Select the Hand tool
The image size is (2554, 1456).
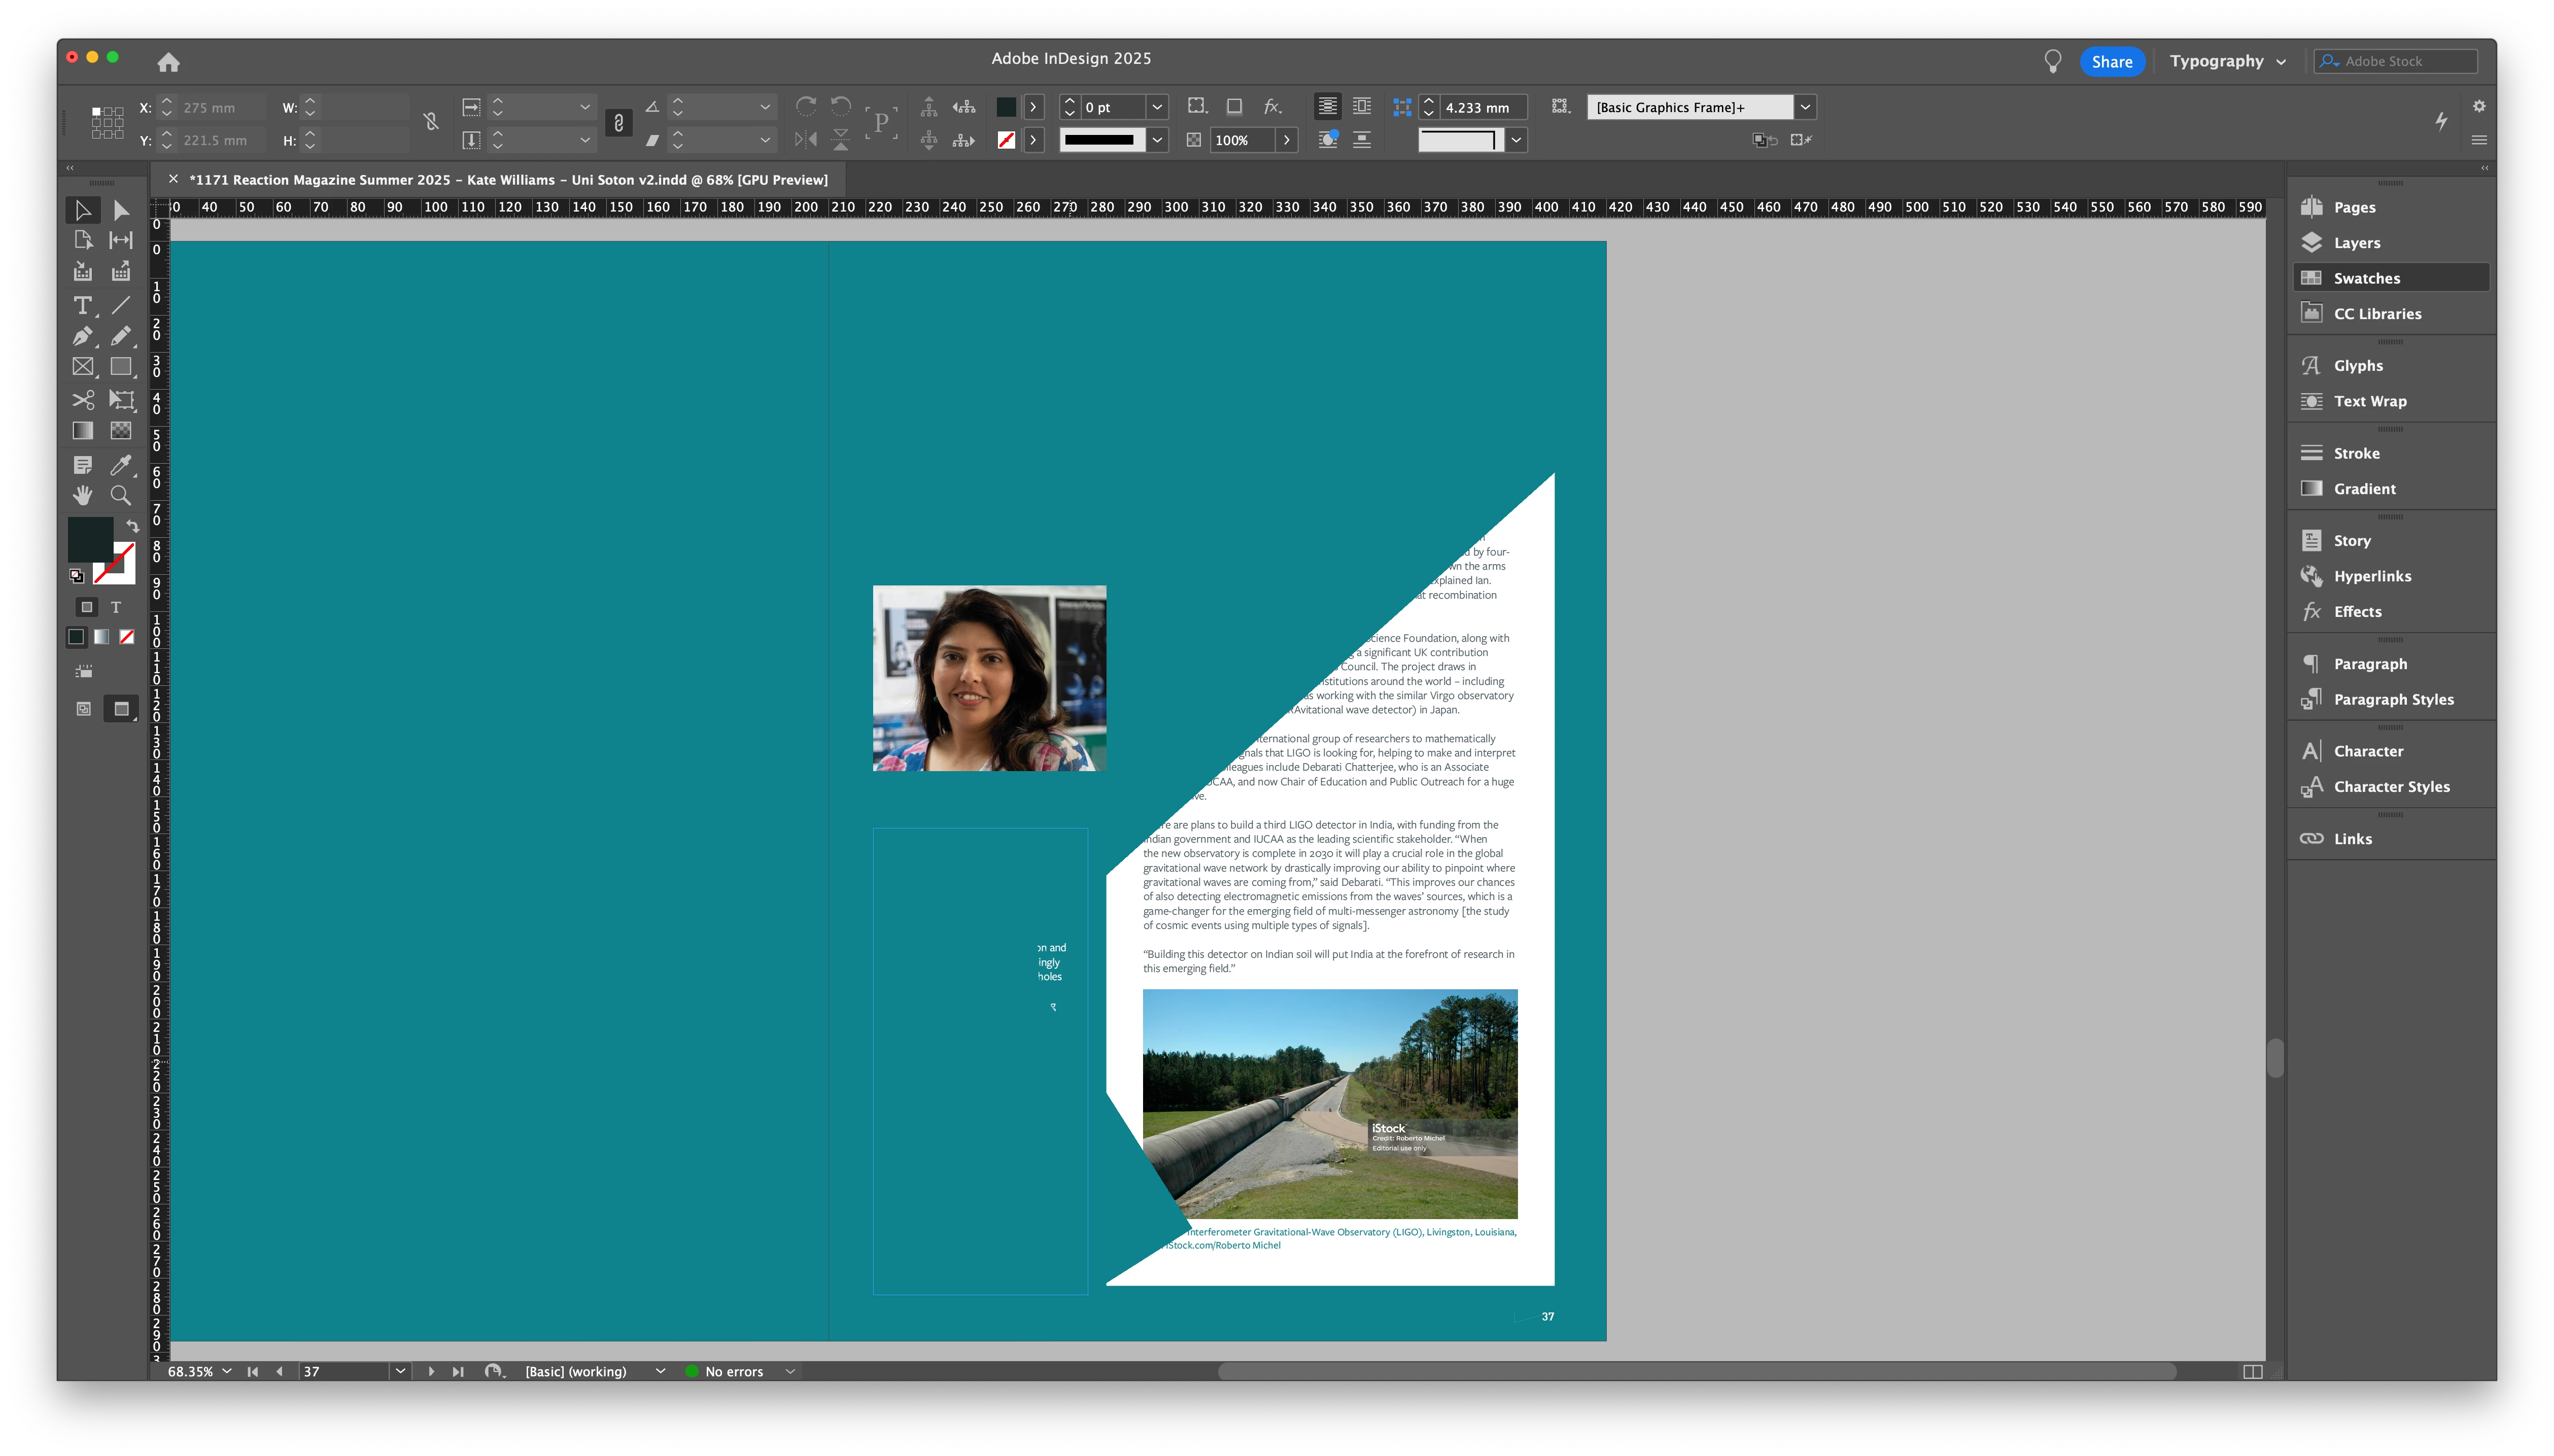tap(82, 496)
